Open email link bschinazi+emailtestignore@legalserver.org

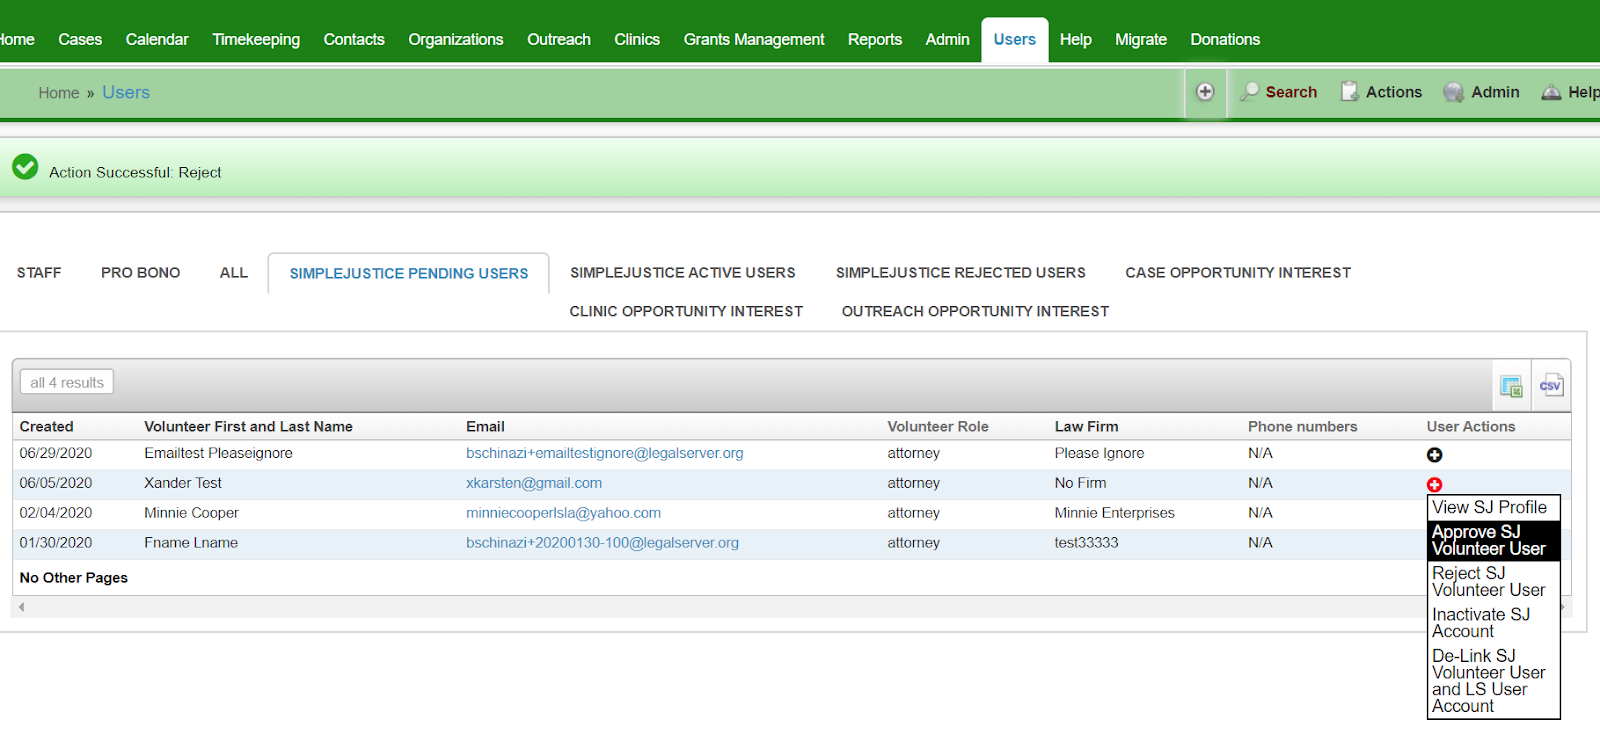[x=605, y=453]
